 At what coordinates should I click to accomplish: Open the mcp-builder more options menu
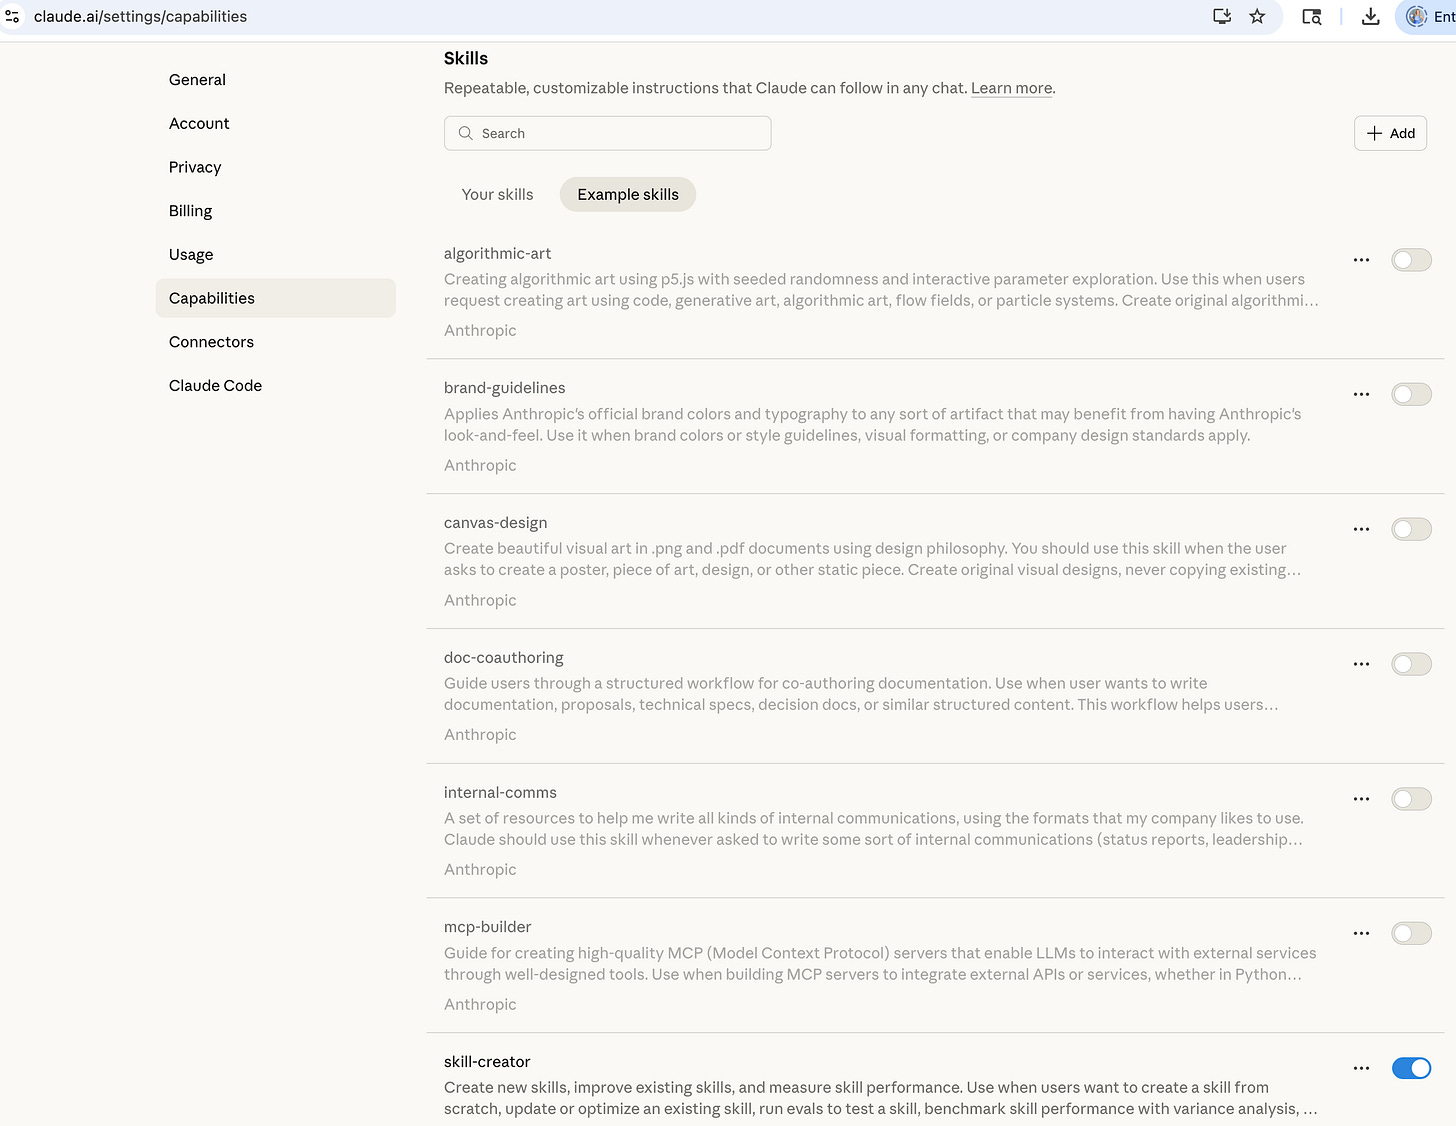pyautogui.click(x=1361, y=934)
